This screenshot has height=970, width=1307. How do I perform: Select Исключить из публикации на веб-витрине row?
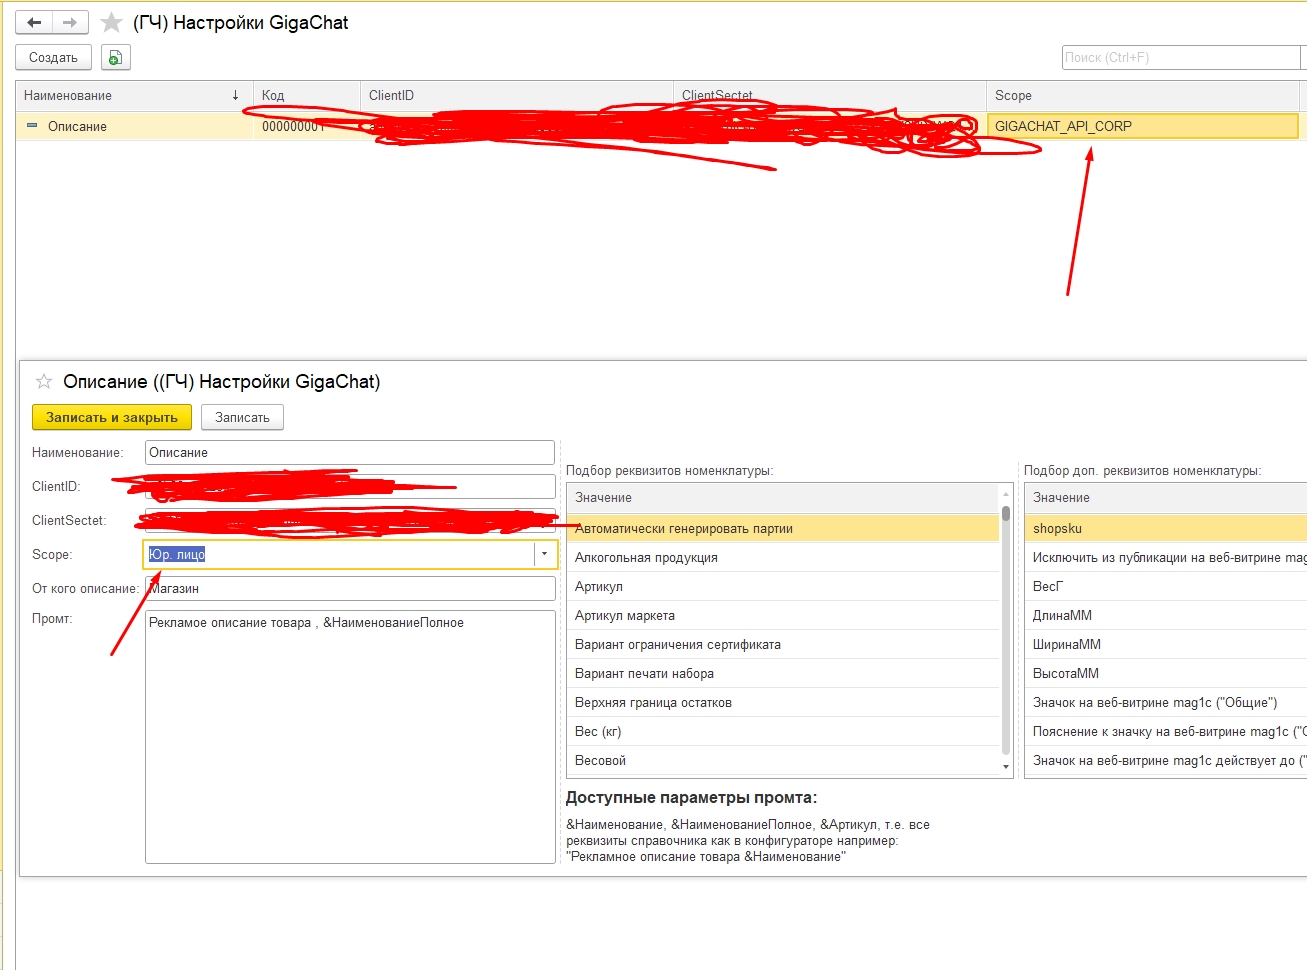[1166, 557]
